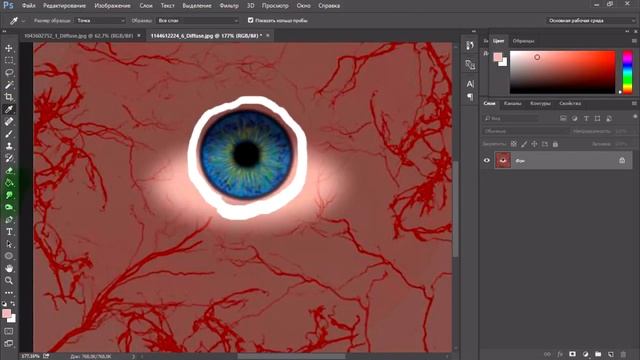Select the Pen tool
Viewport: 640px width, 360px height.
(9, 220)
